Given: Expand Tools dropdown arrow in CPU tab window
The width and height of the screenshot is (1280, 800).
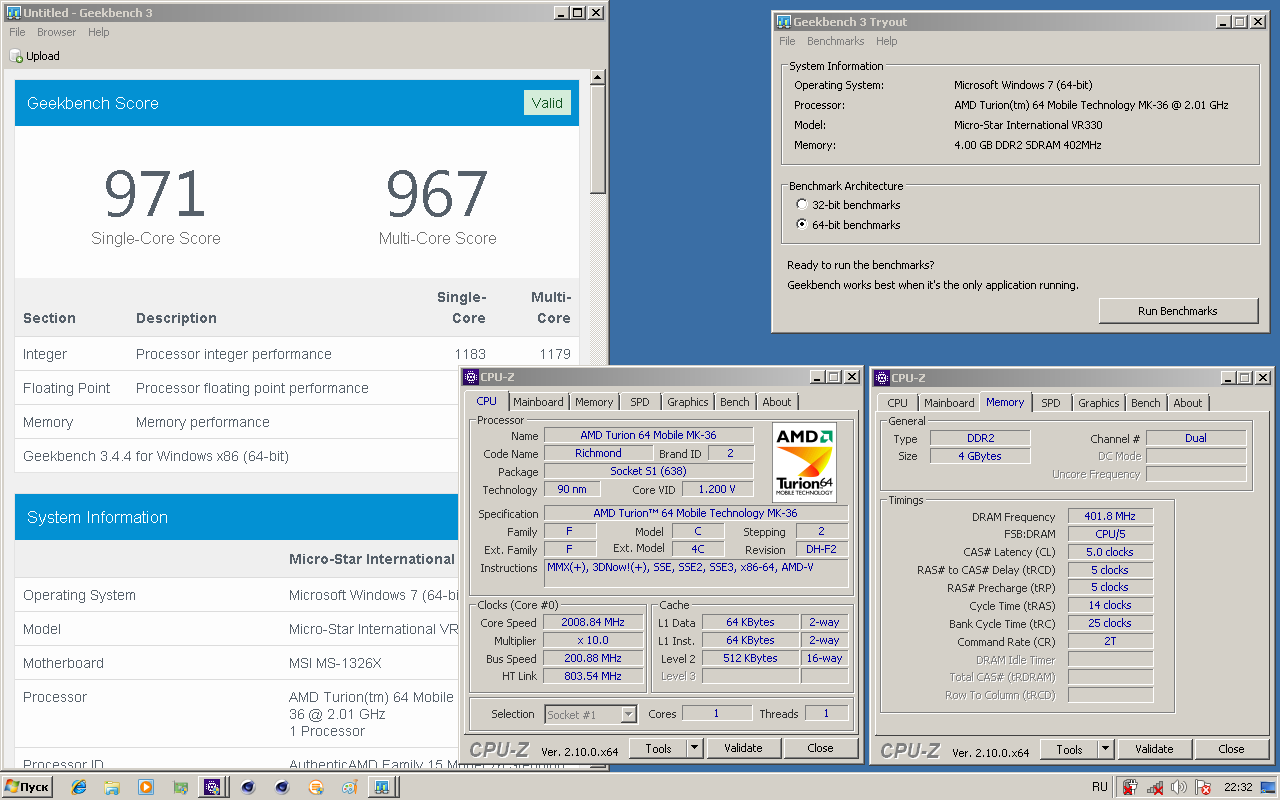Looking at the screenshot, I should (x=694, y=748).
